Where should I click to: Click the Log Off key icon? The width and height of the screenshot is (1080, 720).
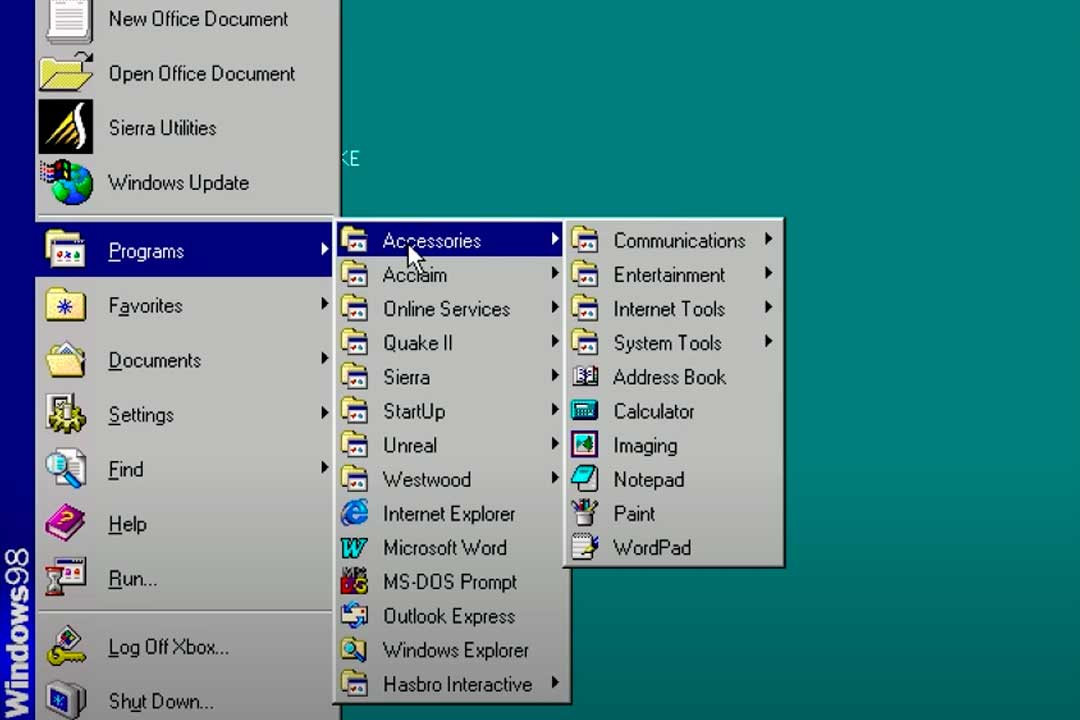[65, 646]
